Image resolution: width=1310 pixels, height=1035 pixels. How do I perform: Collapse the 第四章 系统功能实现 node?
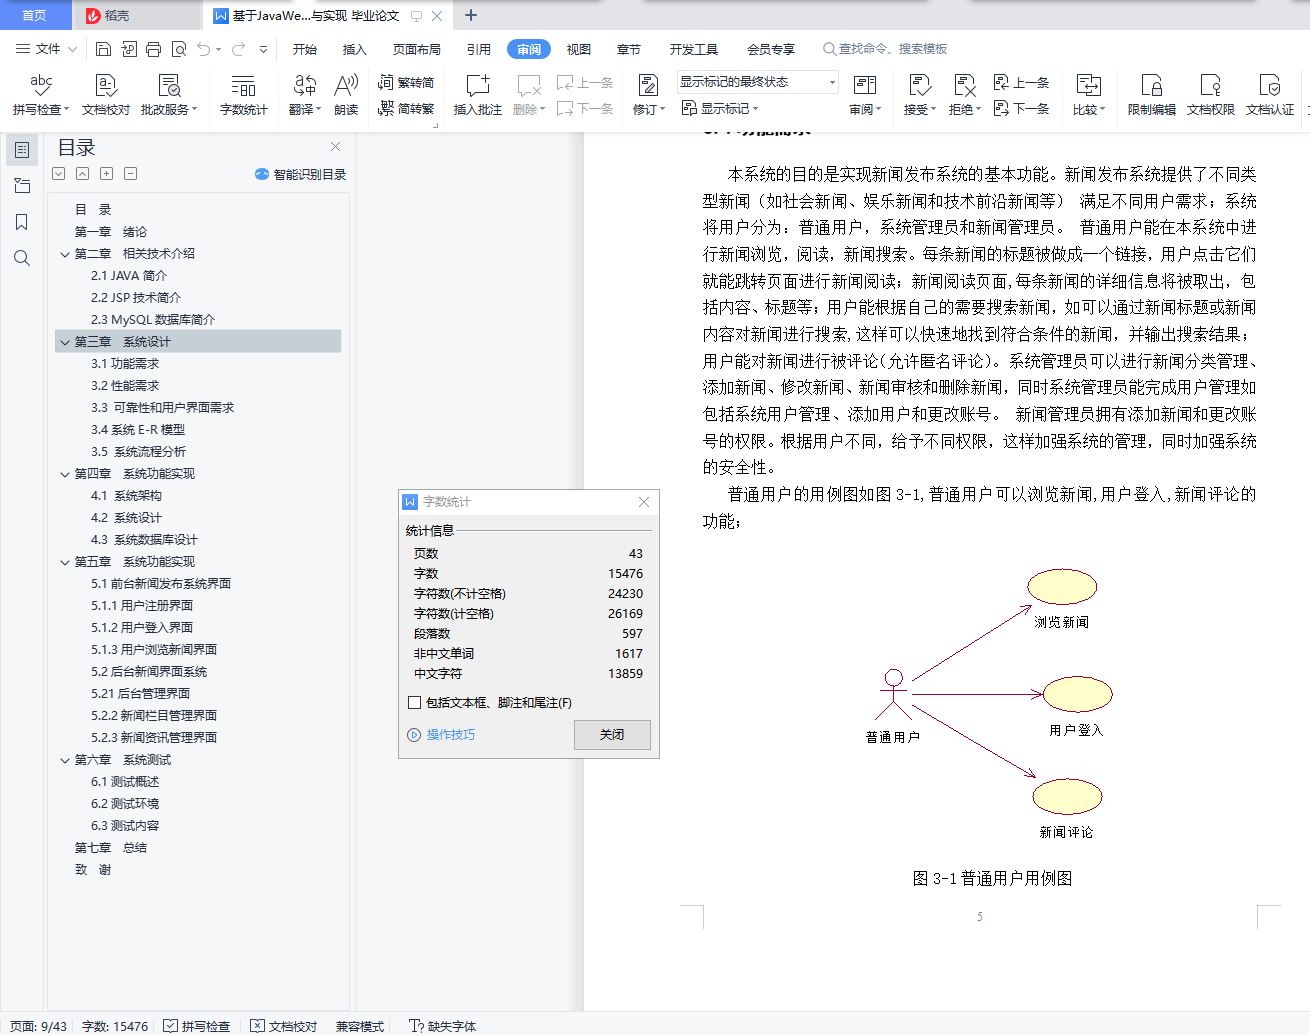[65, 474]
